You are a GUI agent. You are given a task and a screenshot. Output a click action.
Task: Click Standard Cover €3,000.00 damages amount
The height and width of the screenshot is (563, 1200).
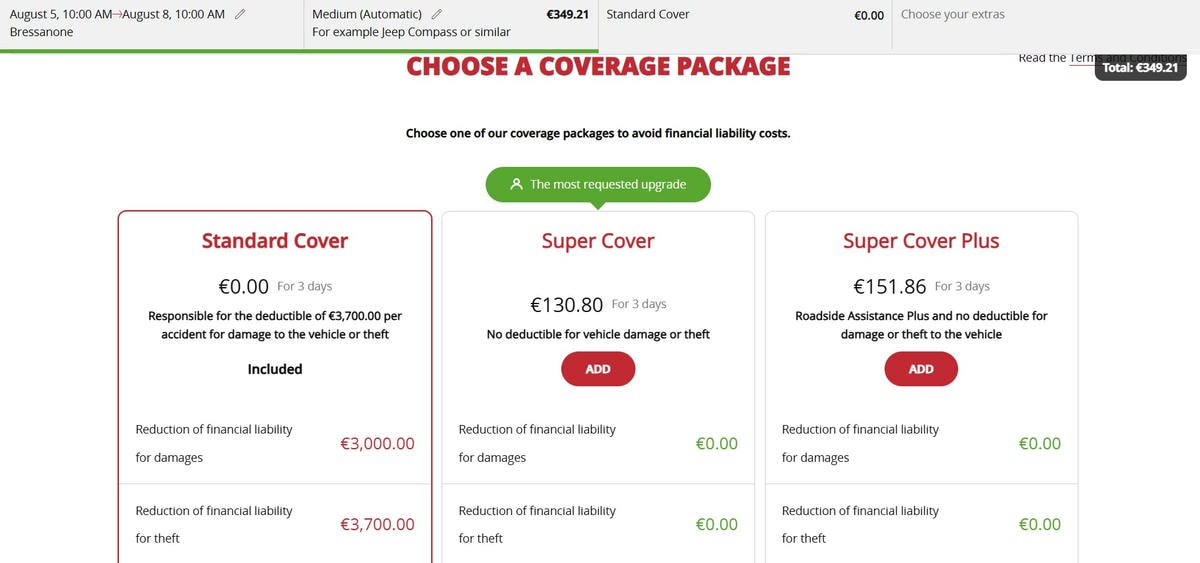click(x=377, y=444)
